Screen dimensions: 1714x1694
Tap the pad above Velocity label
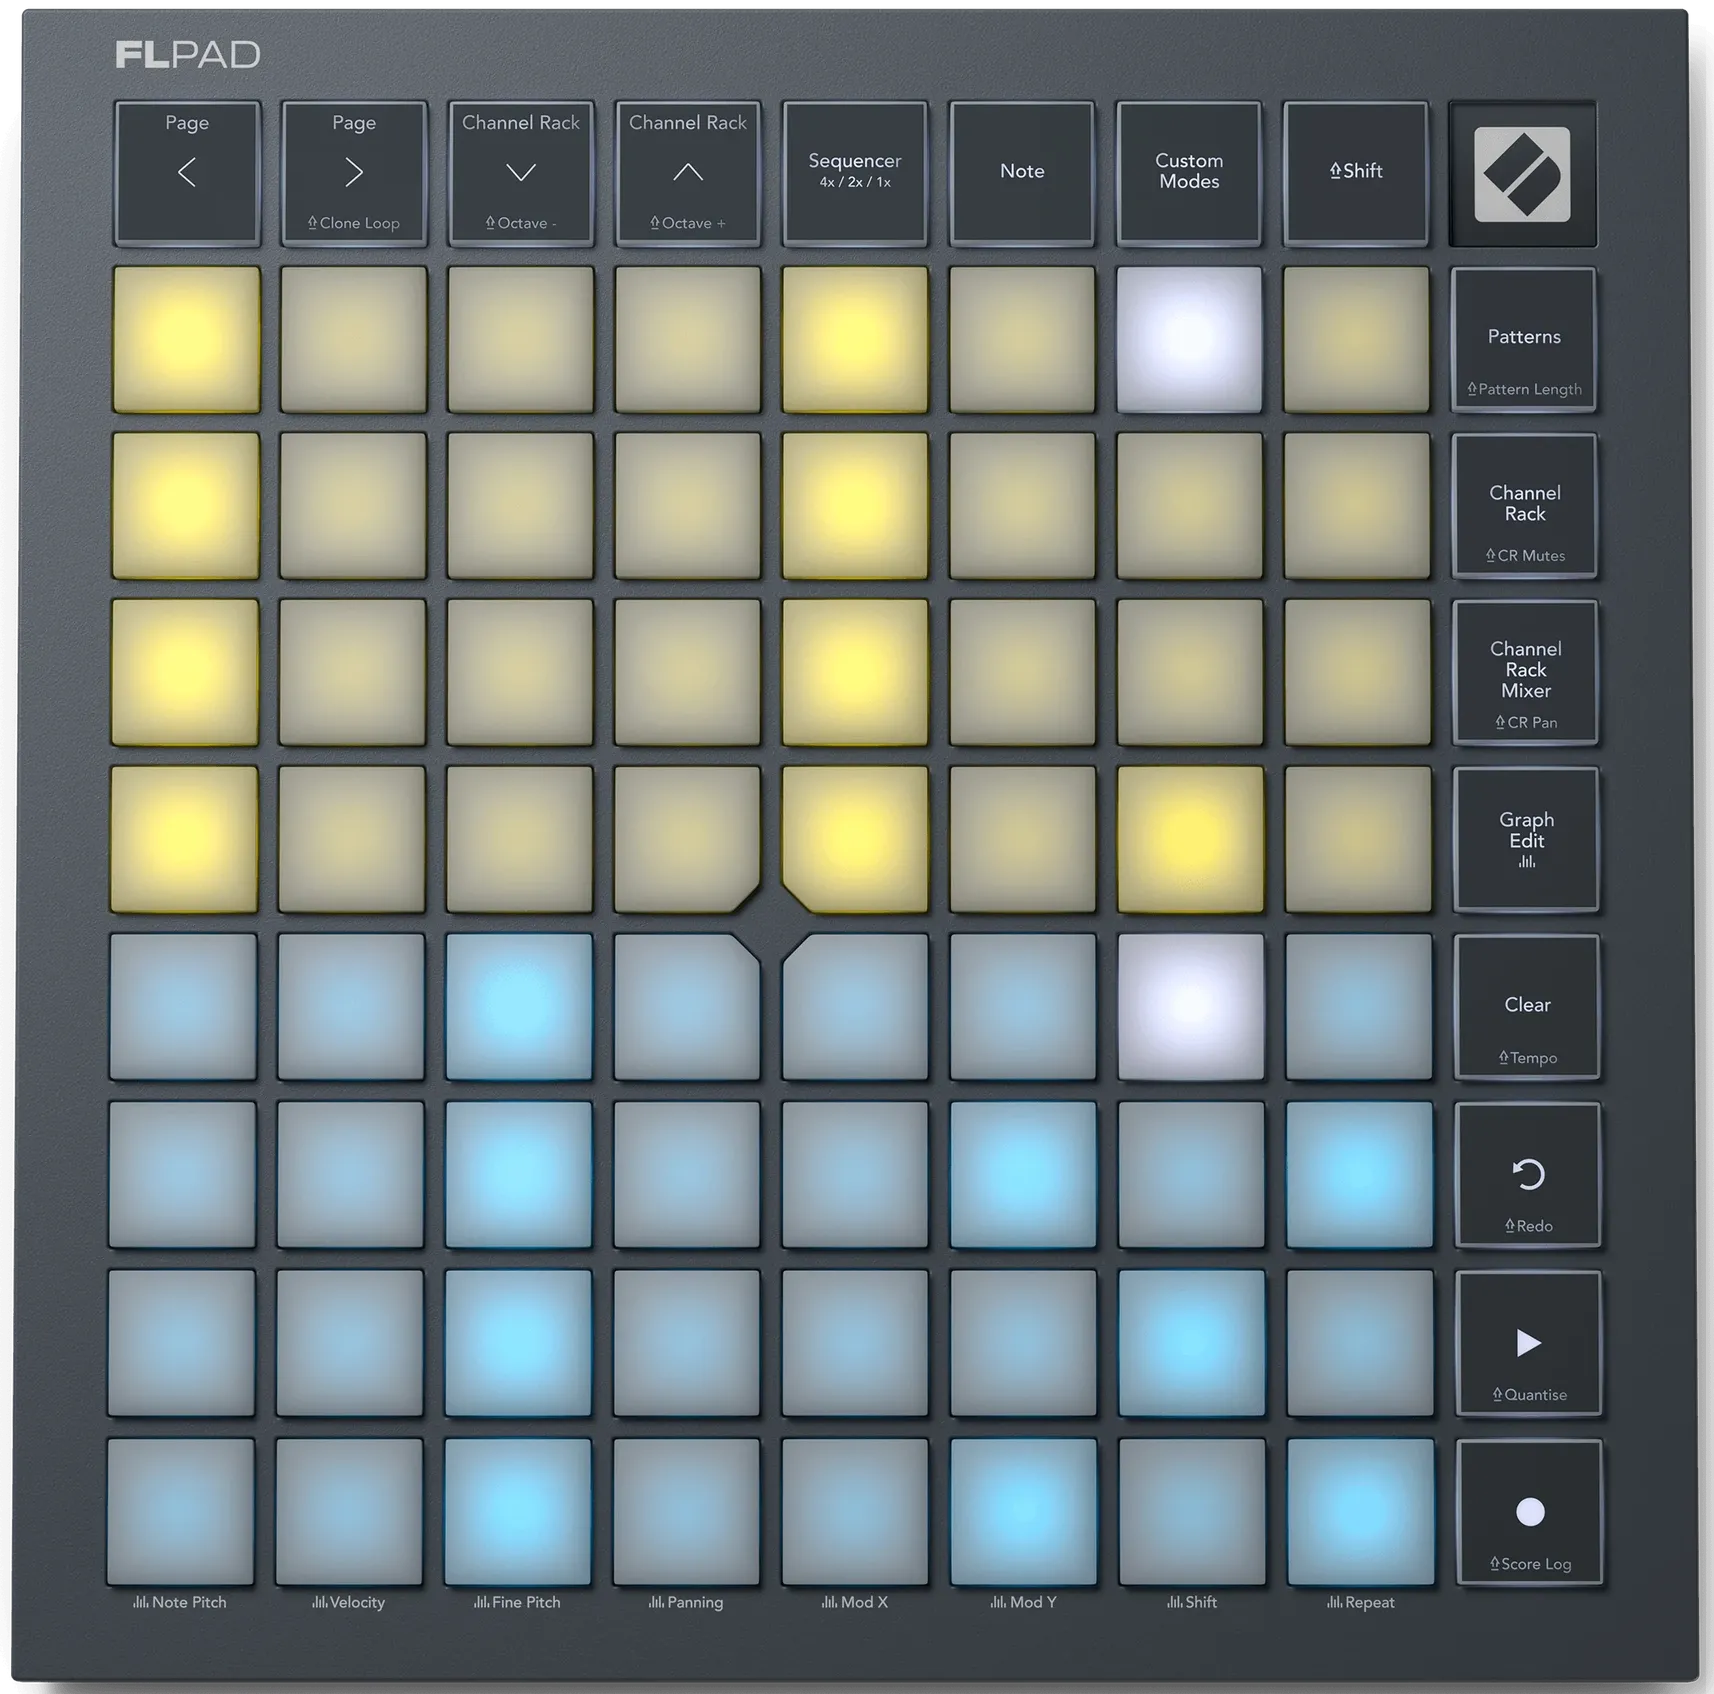tap(349, 1512)
